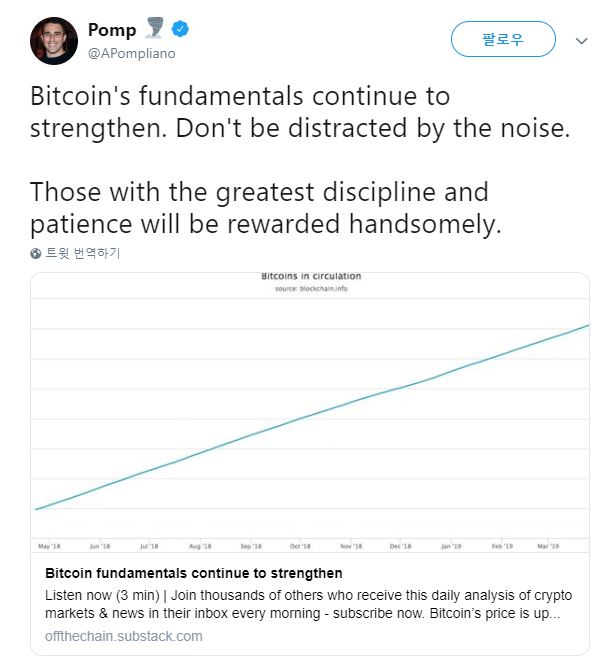Click the Oct '18 axis label

(x=300, y=546)
